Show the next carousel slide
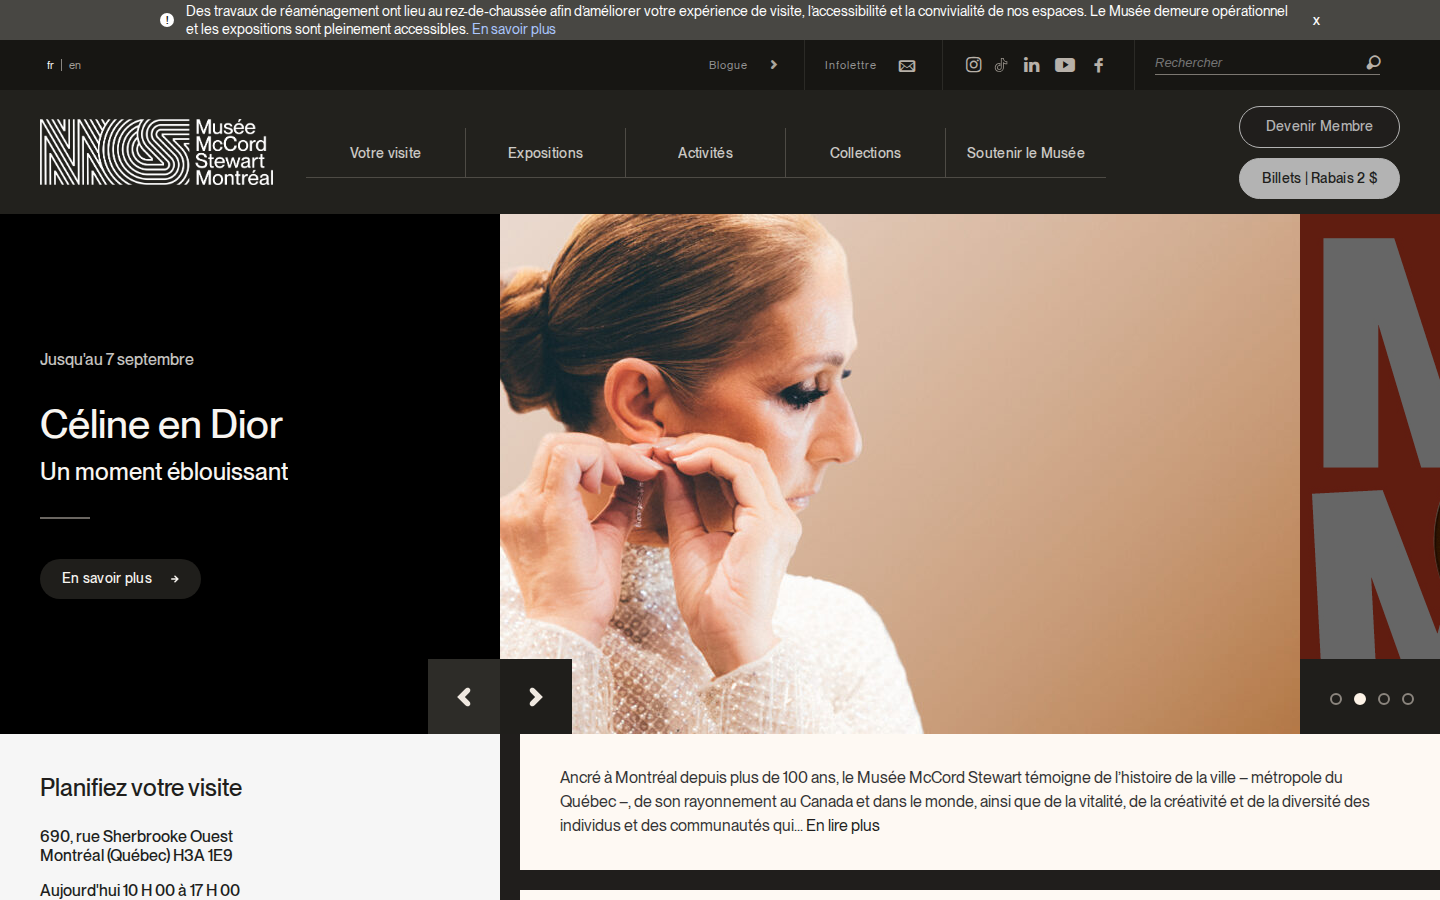Viewport: 1440px width, 900px height. coord(536,697)
